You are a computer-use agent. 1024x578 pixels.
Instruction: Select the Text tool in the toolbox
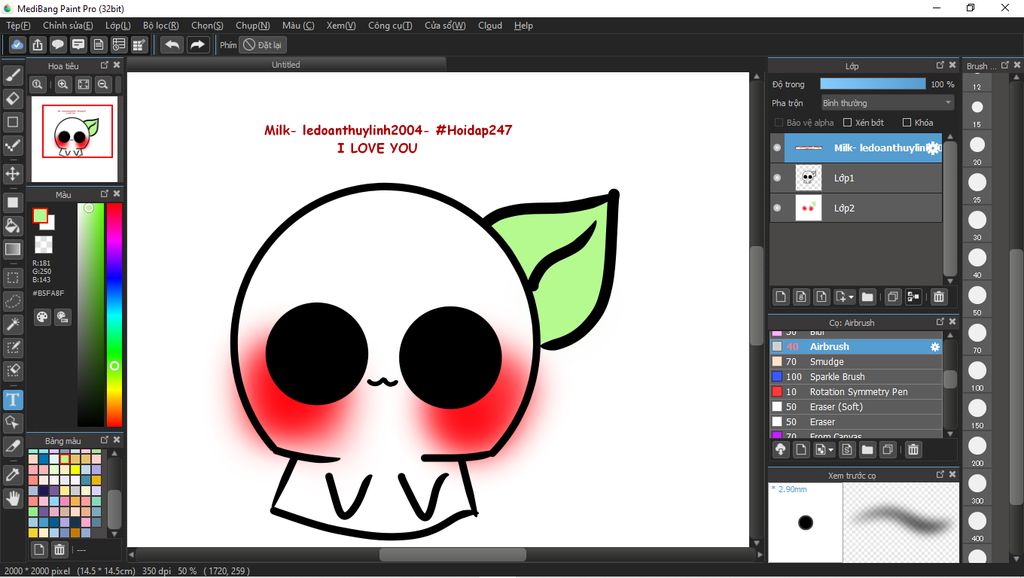pyautogui.click(x=13, y=400)
